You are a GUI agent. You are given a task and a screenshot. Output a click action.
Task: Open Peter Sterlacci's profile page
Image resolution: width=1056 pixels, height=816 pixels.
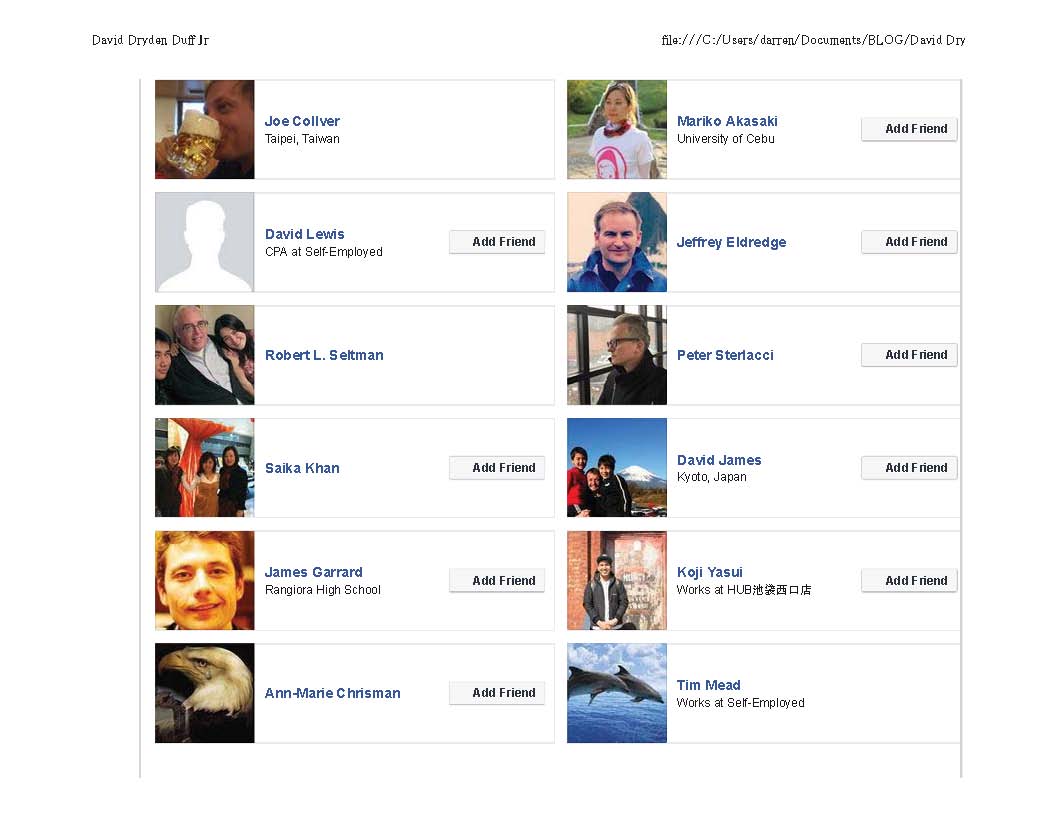725,355
